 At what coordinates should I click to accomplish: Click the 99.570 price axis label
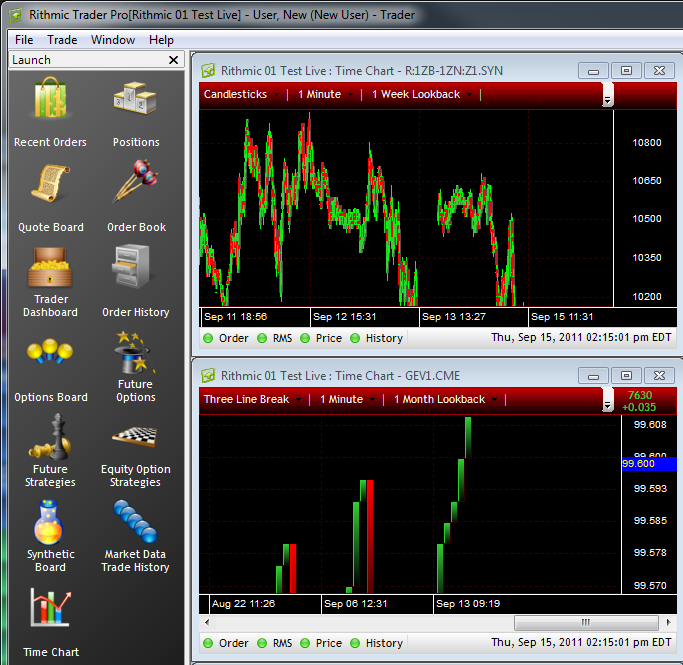(650, 586)
